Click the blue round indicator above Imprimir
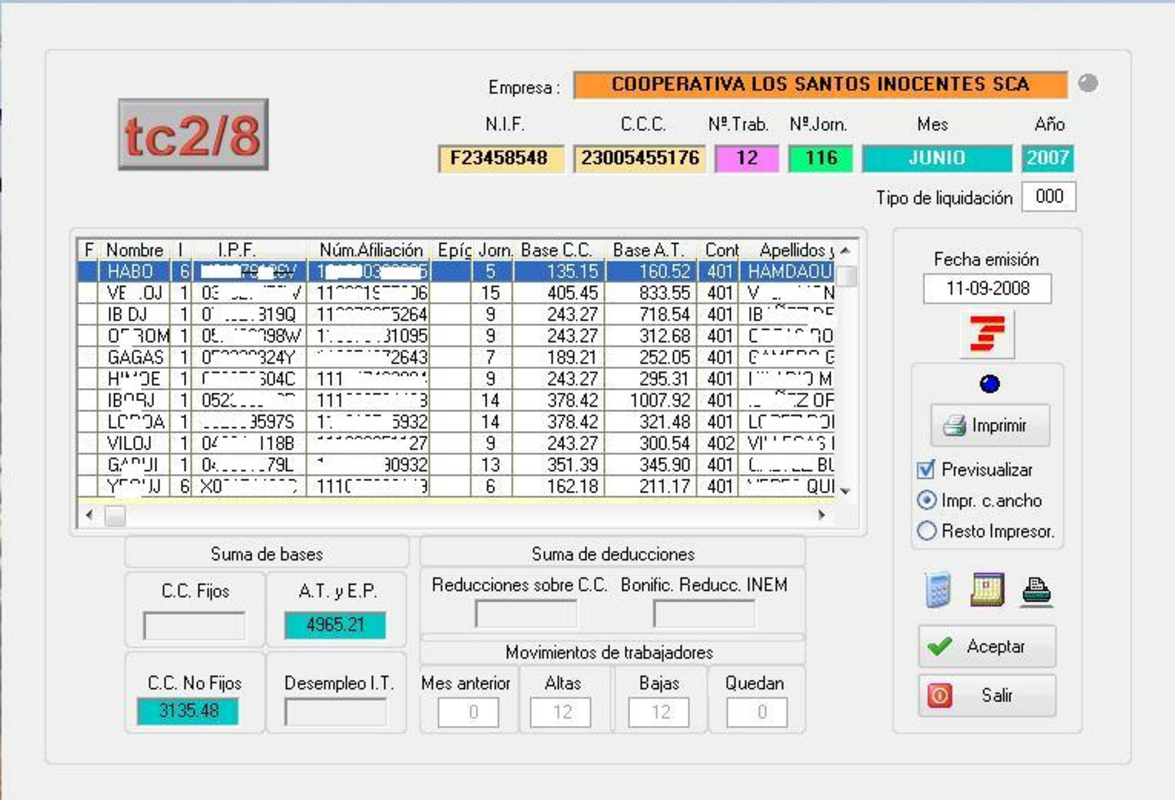 tap(989, 384)
